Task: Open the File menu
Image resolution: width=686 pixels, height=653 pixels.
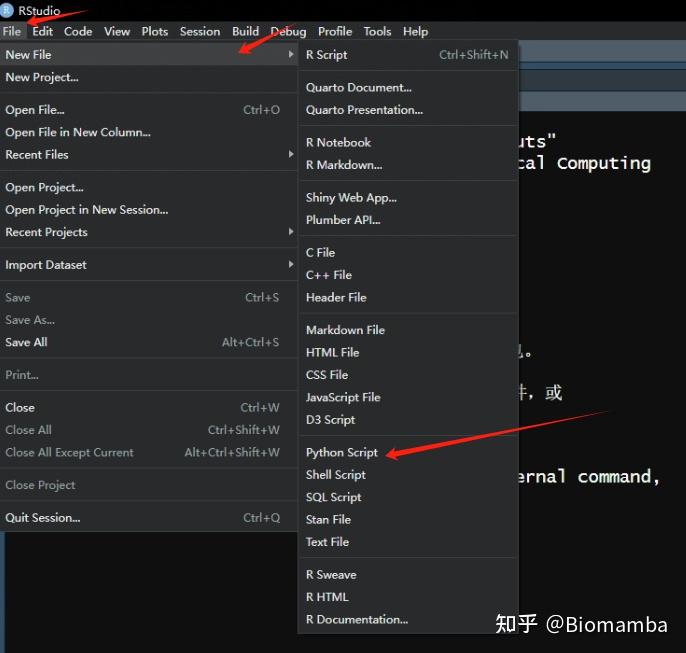Action: (12, 31)
